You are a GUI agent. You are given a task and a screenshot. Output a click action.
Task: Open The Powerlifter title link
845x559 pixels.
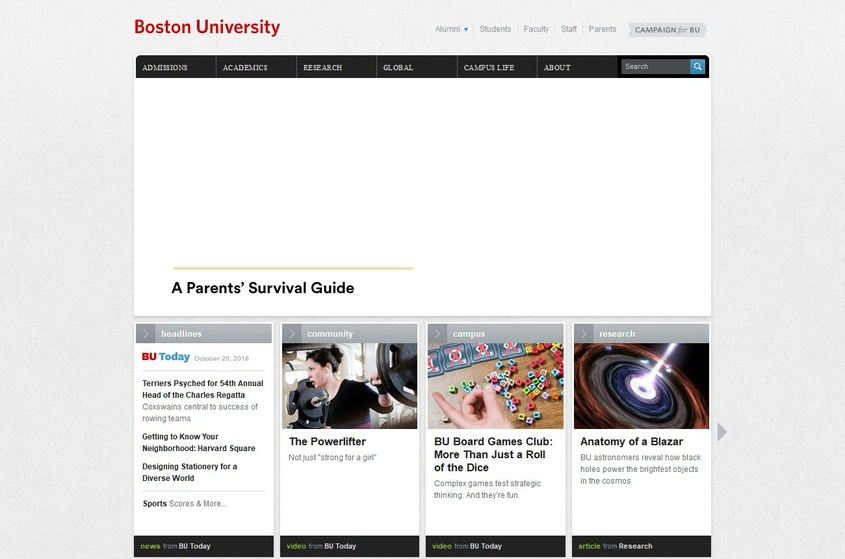pyautogui.click(x=327, y=441)
